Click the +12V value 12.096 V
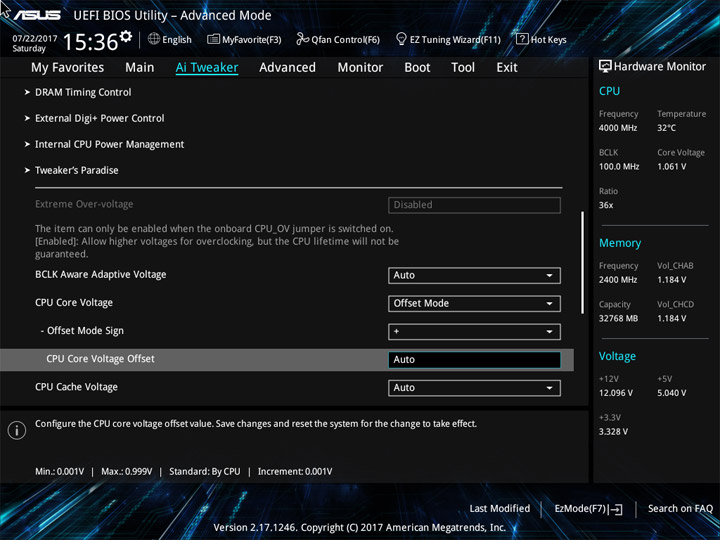 pyautogui.click(x=615, y=393)
